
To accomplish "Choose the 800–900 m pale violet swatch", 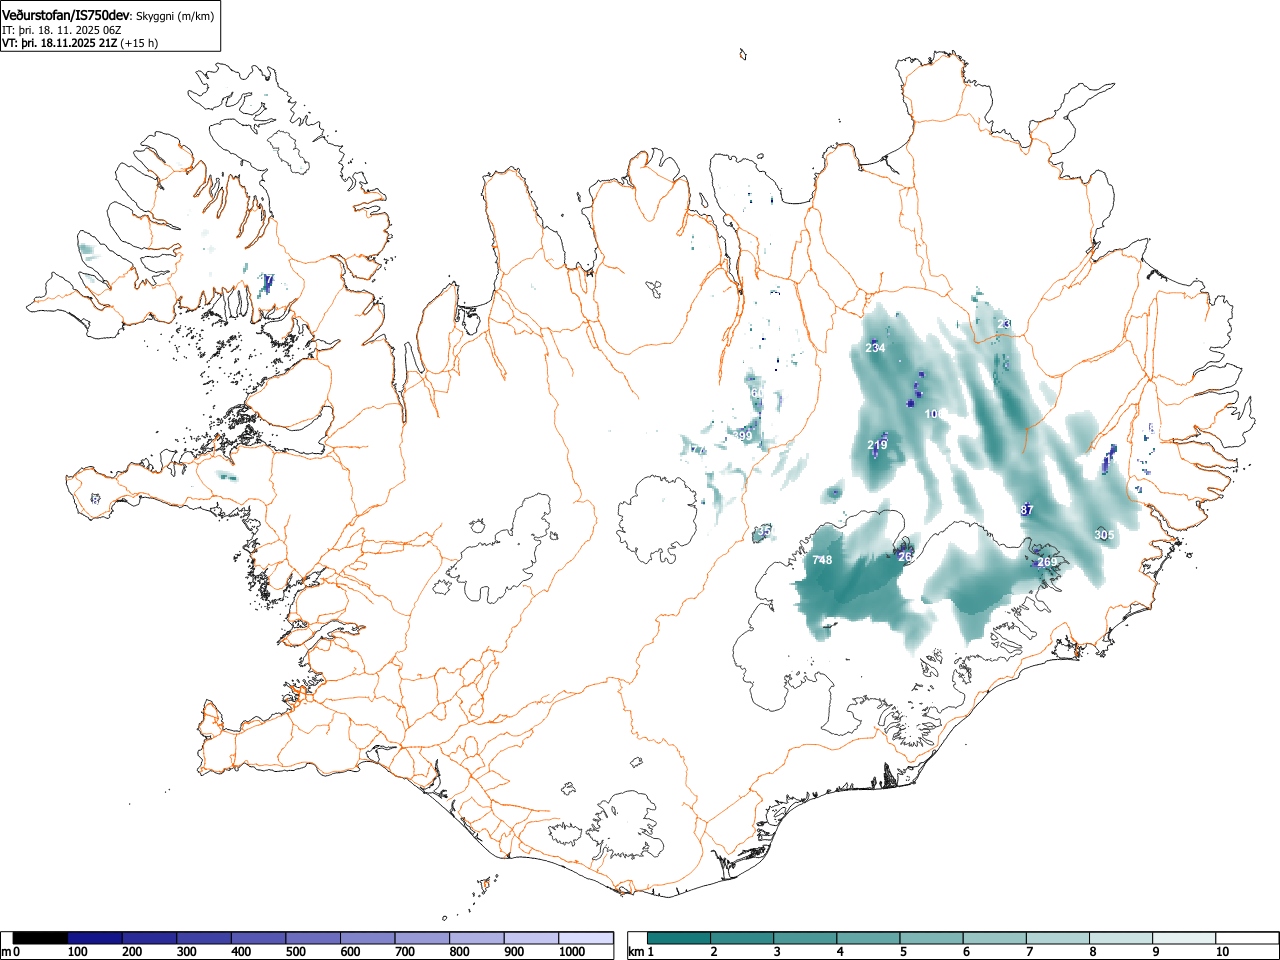I will [x=477, y=938].
